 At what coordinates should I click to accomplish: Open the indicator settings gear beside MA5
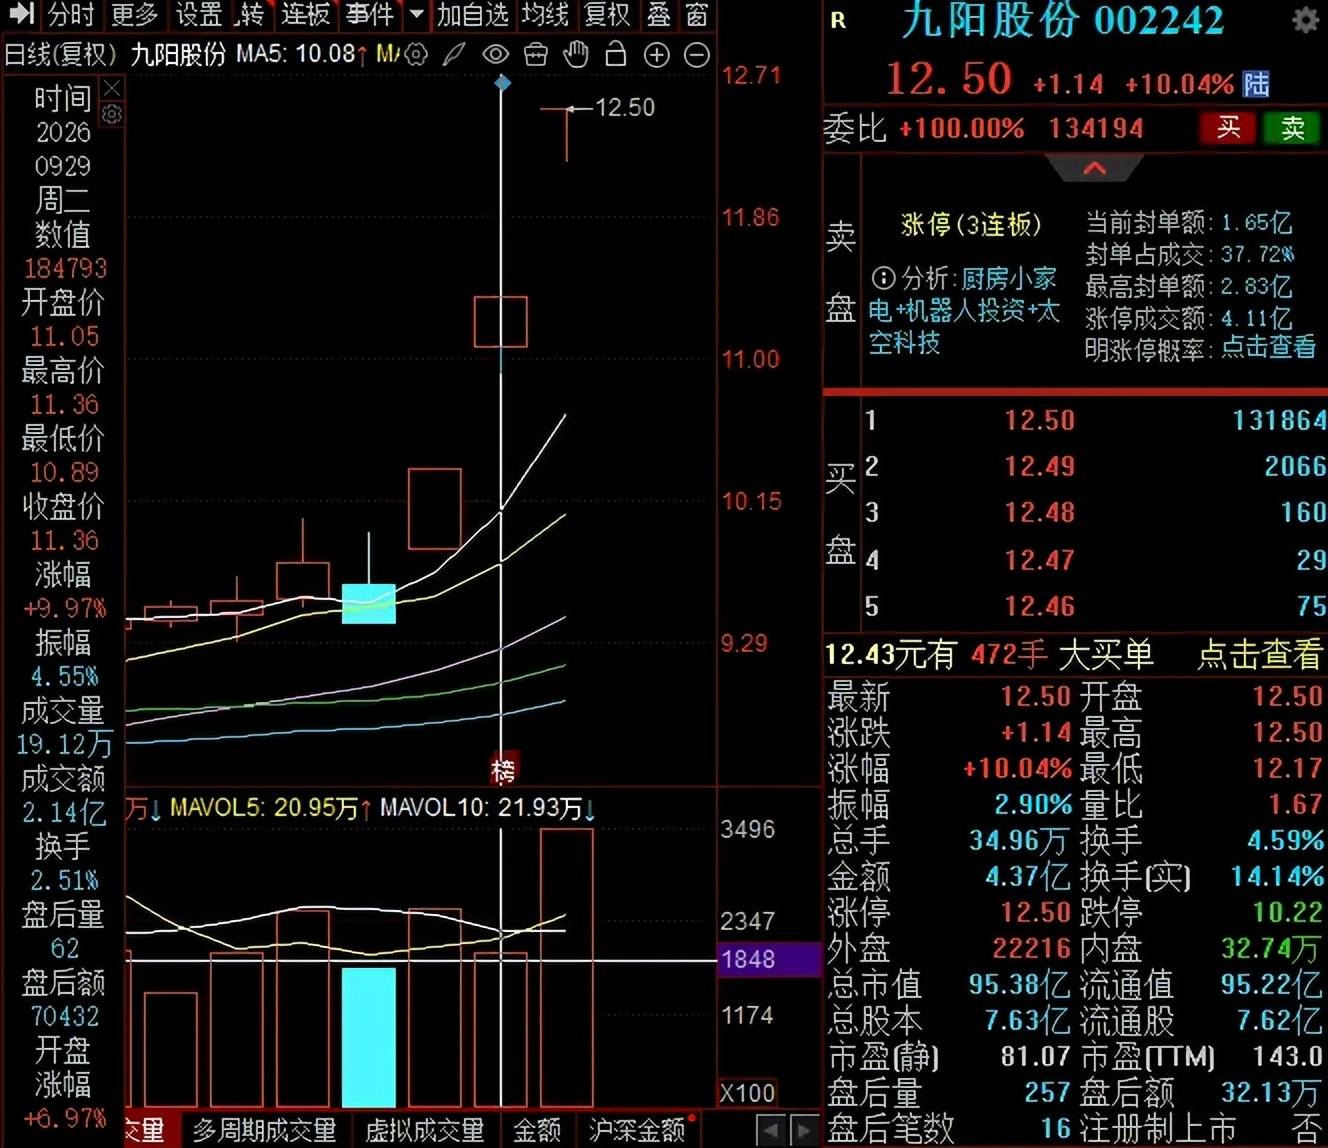416,55
